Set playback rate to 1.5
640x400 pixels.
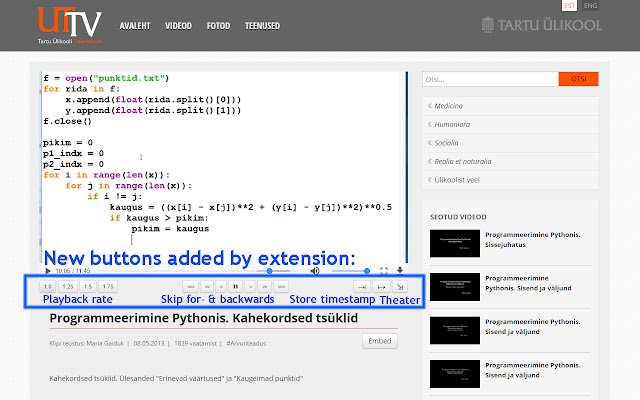point(88,287)
